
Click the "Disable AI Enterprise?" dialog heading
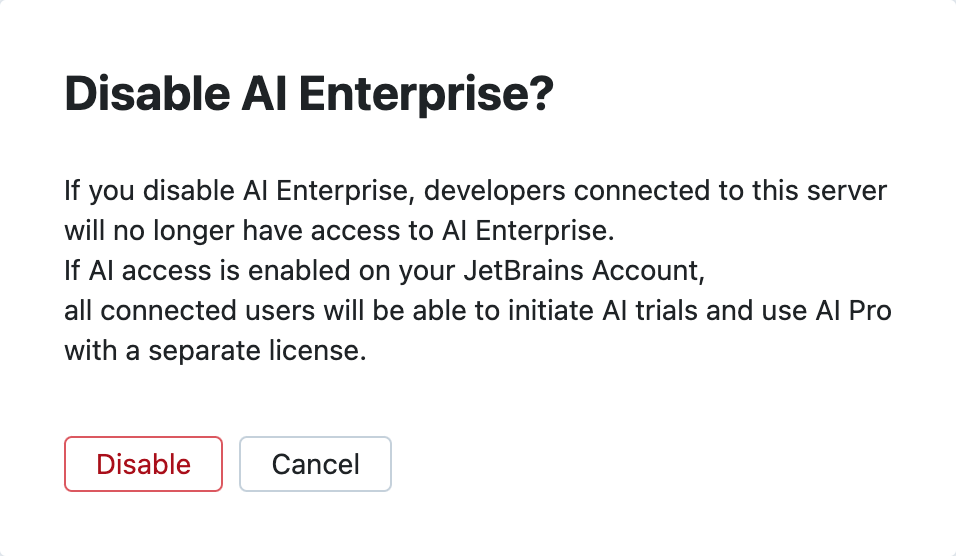click(x=309, y=97)
